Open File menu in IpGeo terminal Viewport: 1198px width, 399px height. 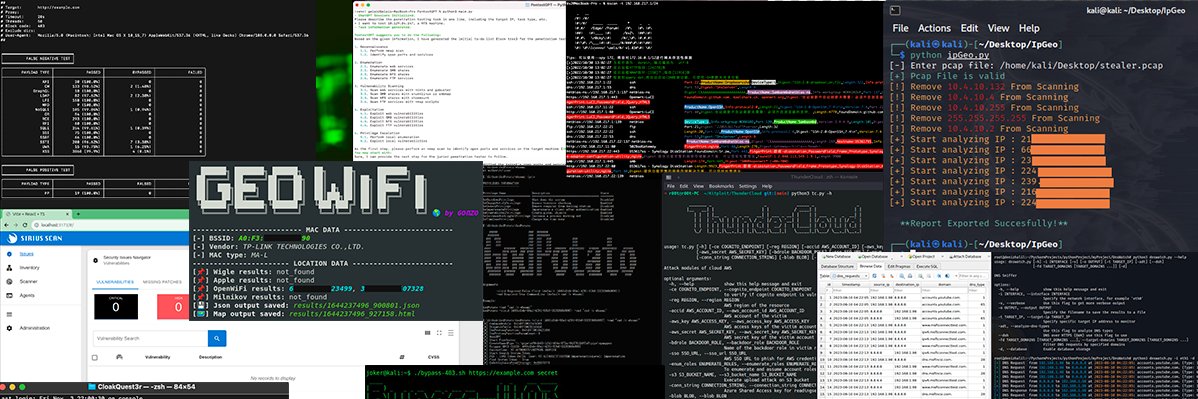click(900, 28)
